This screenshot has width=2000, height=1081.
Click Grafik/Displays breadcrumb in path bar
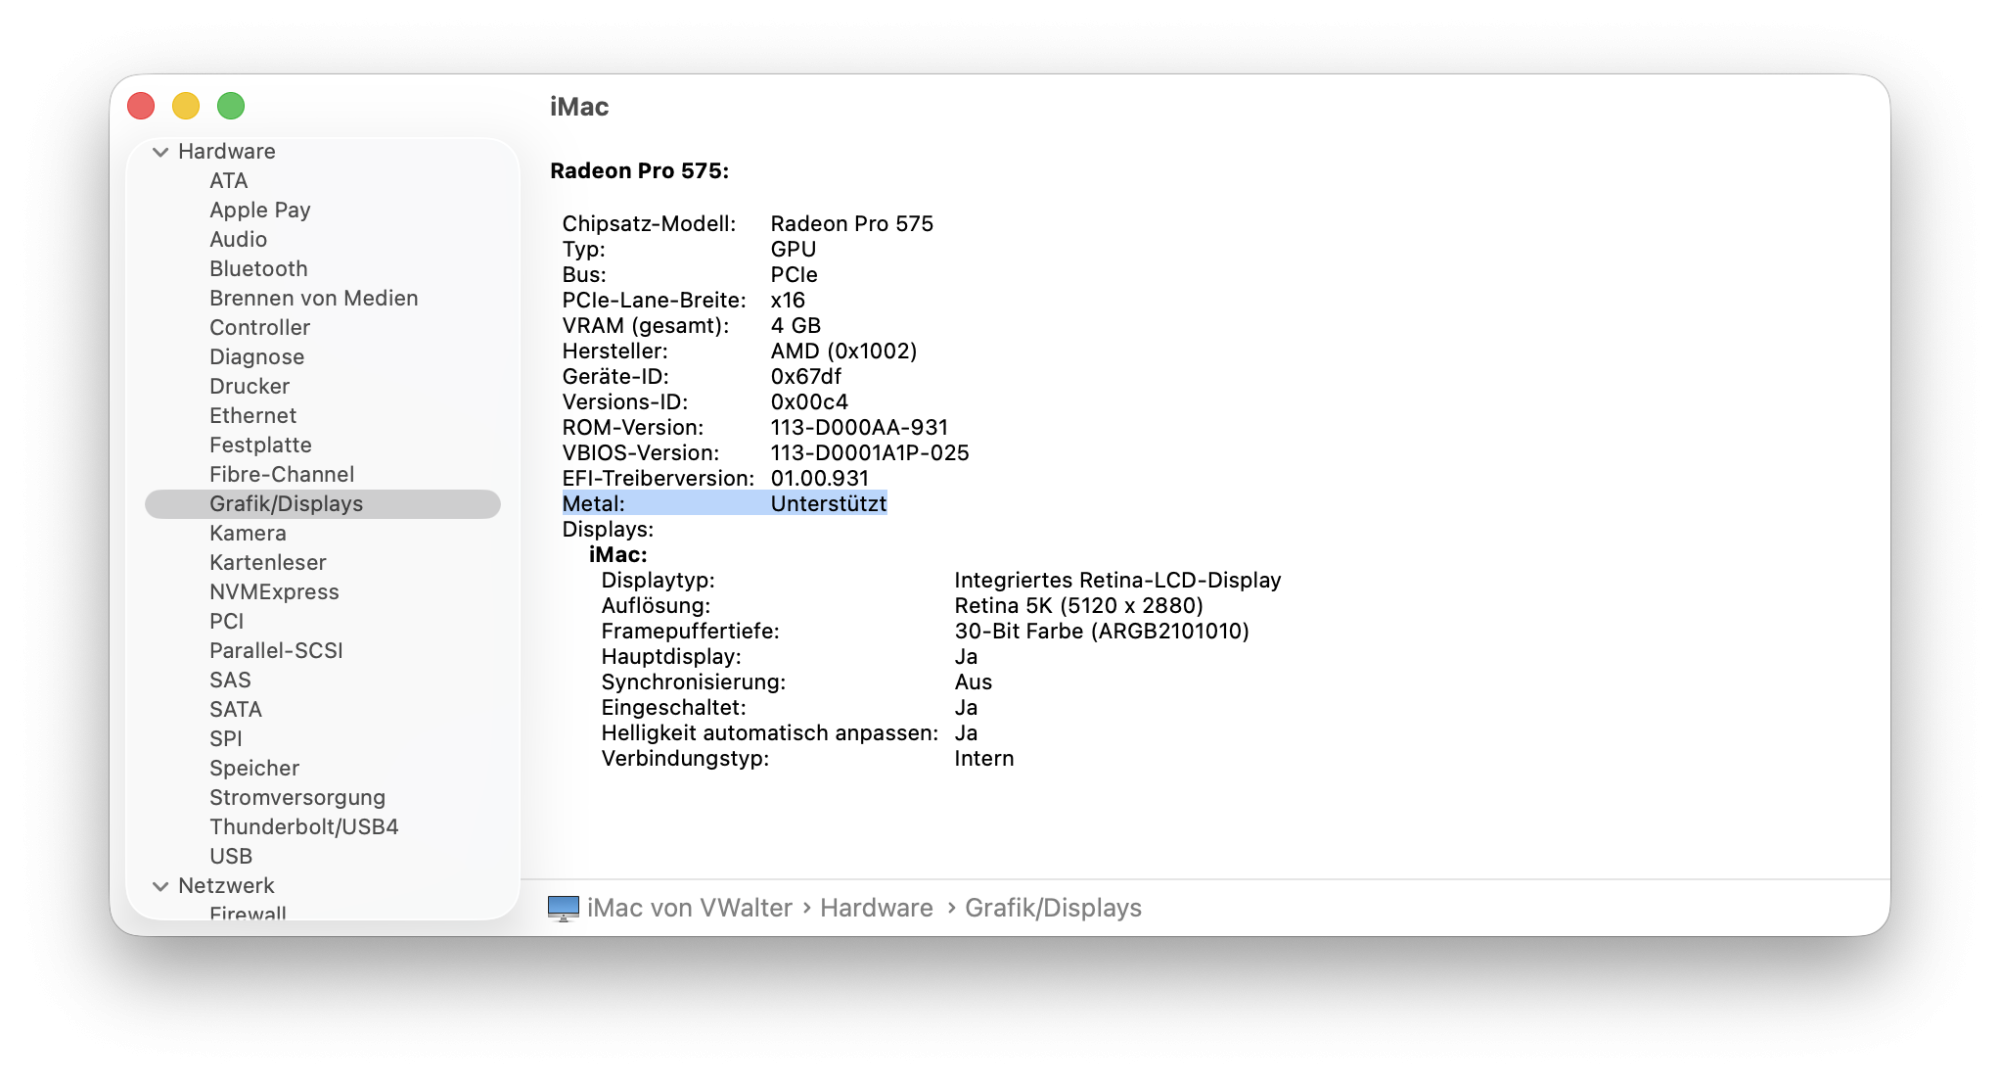pyautogui.click(x=1052, y=908)
